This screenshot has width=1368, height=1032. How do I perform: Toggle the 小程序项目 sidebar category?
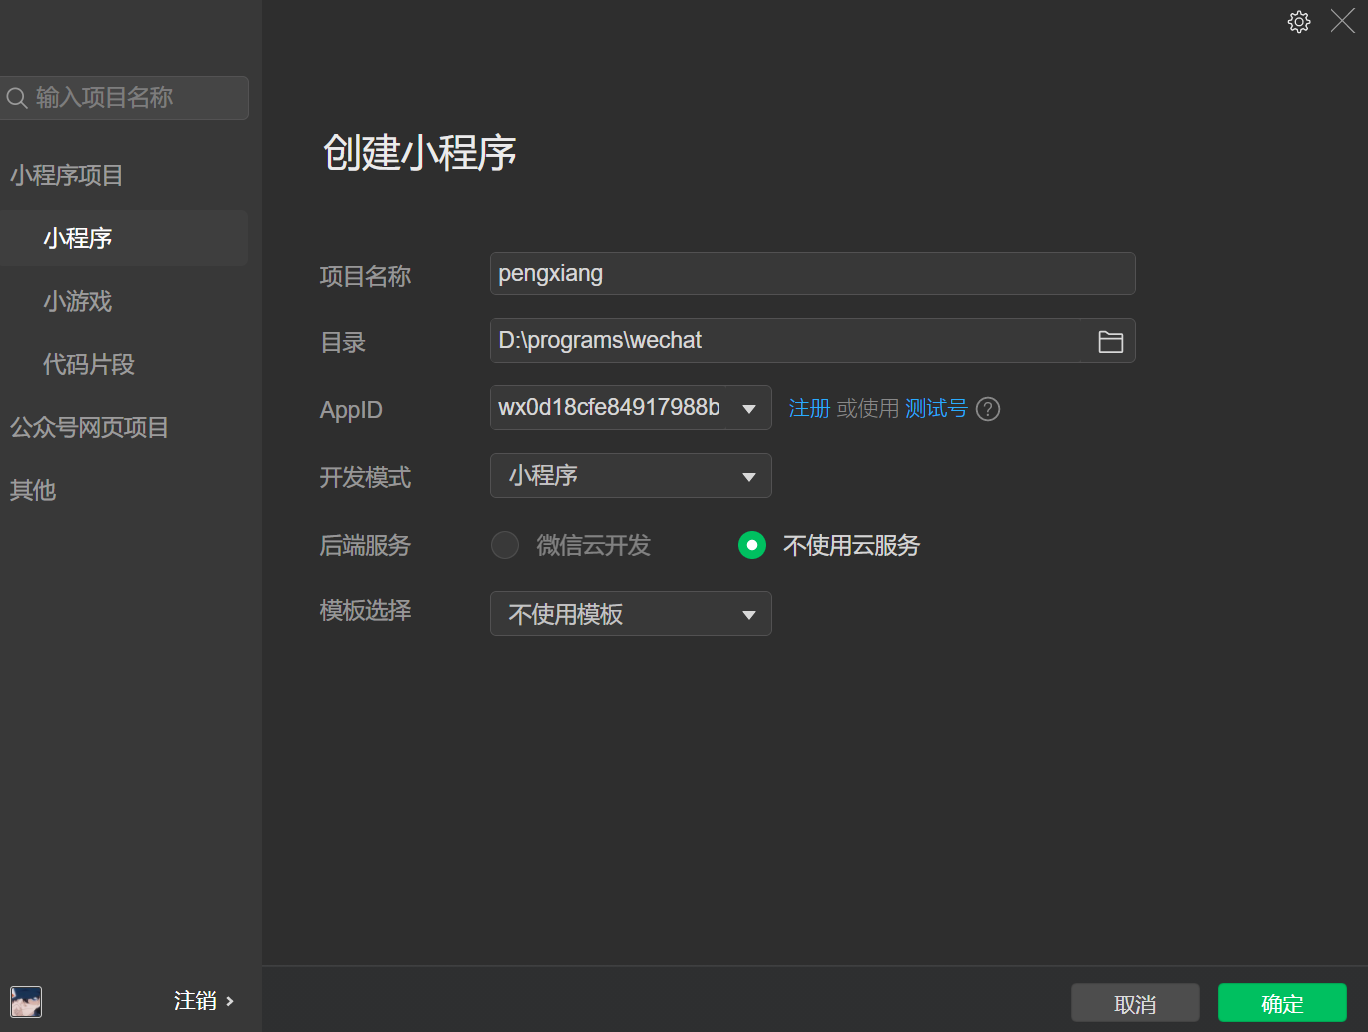click(66, 175)
